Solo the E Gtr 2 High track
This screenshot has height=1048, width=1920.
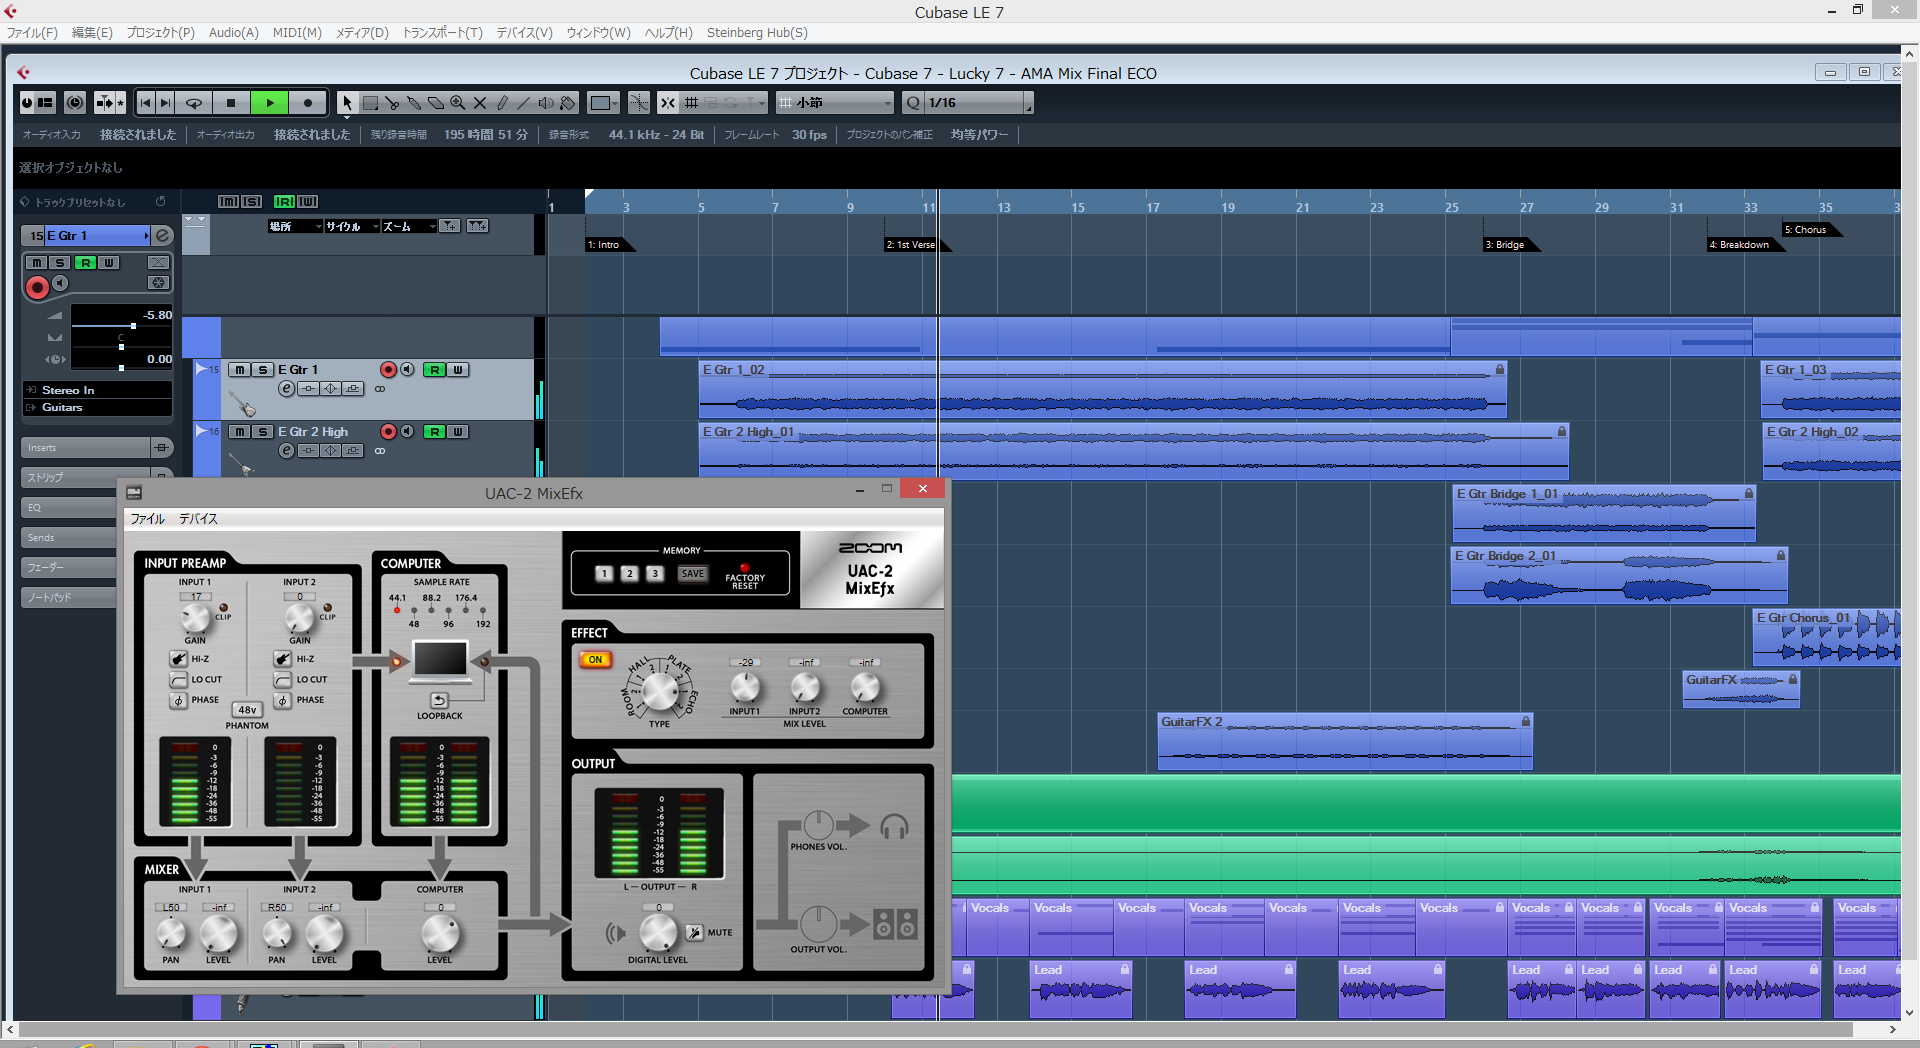tap(262, 432)
